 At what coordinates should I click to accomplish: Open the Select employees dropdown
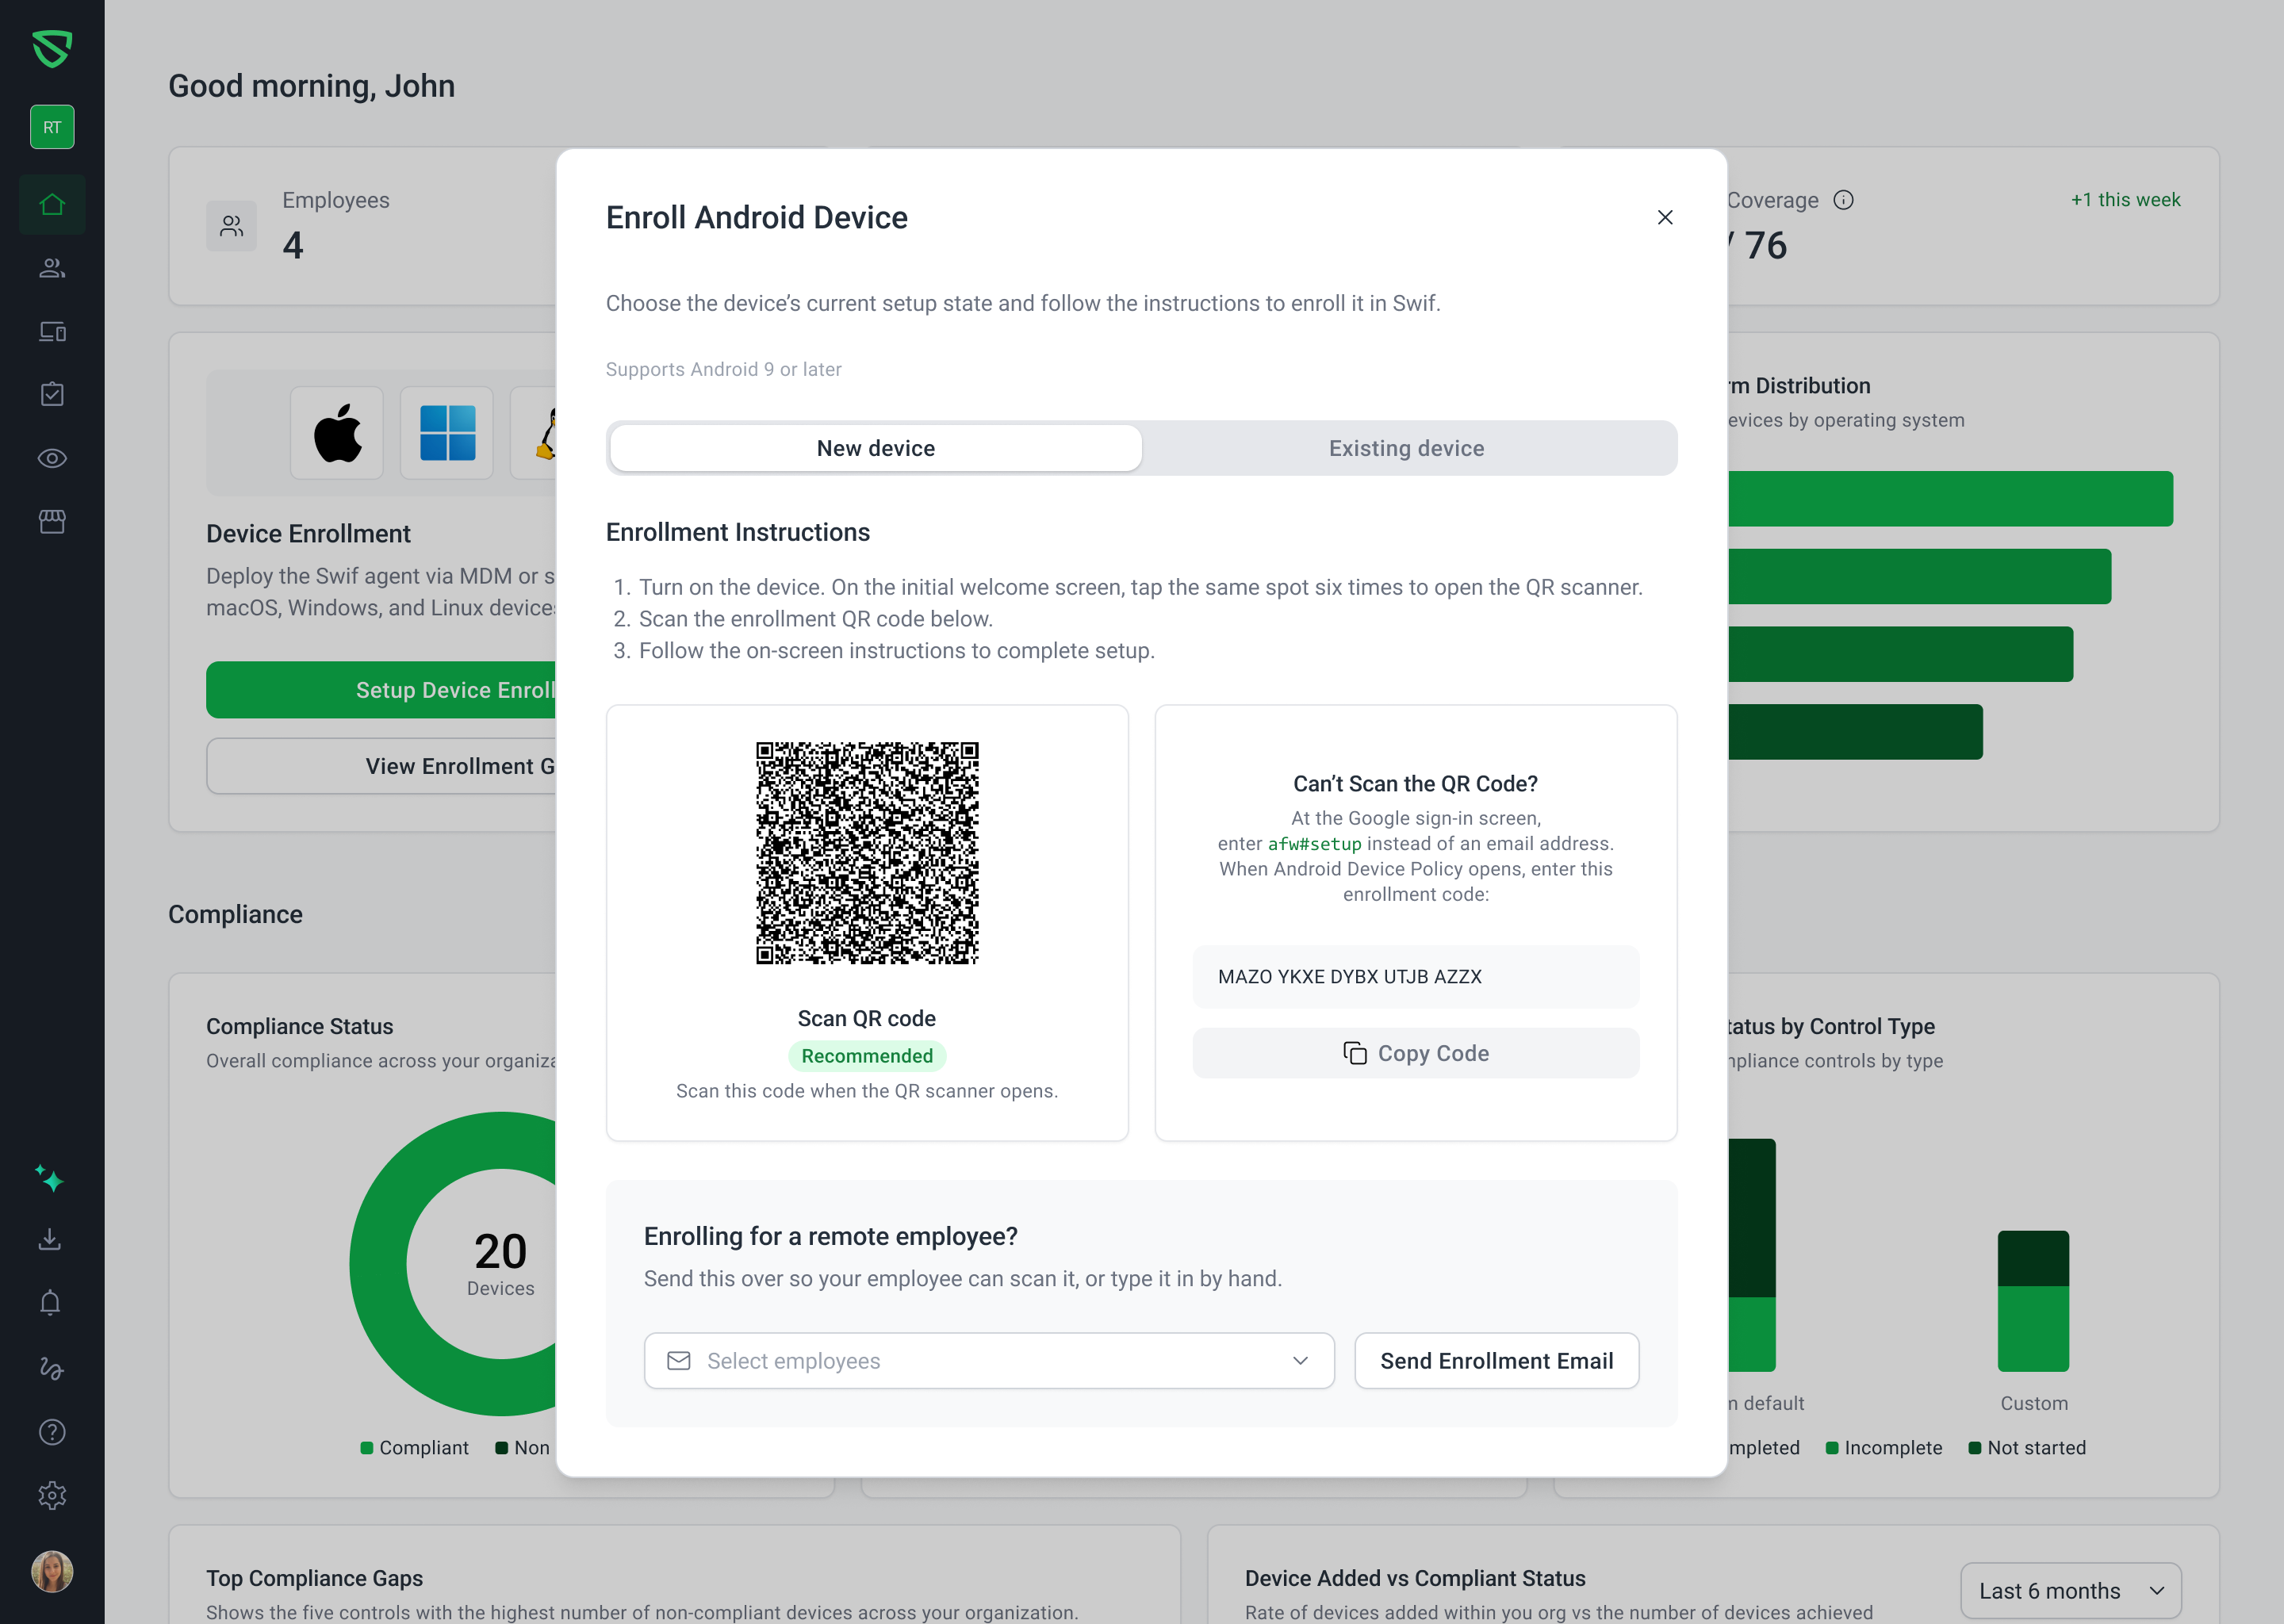[x=989, y=1361]
